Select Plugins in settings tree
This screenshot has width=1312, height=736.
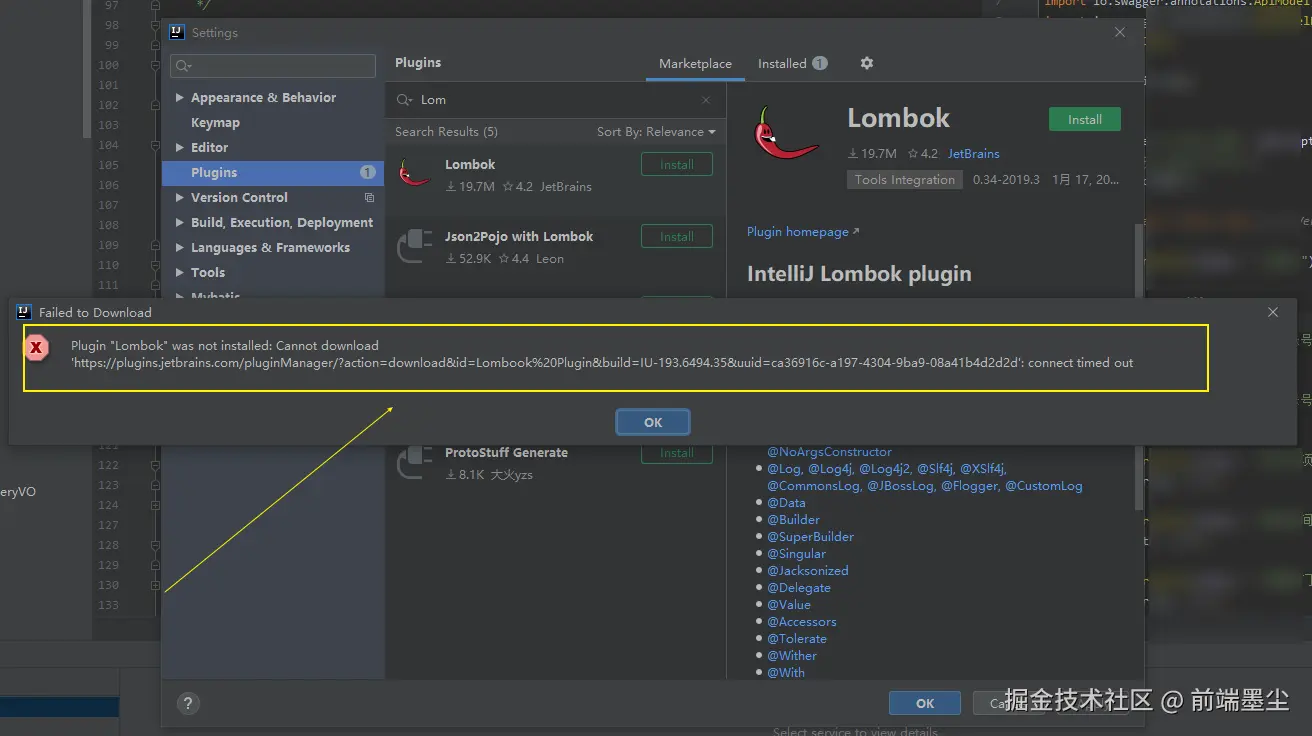273,173
